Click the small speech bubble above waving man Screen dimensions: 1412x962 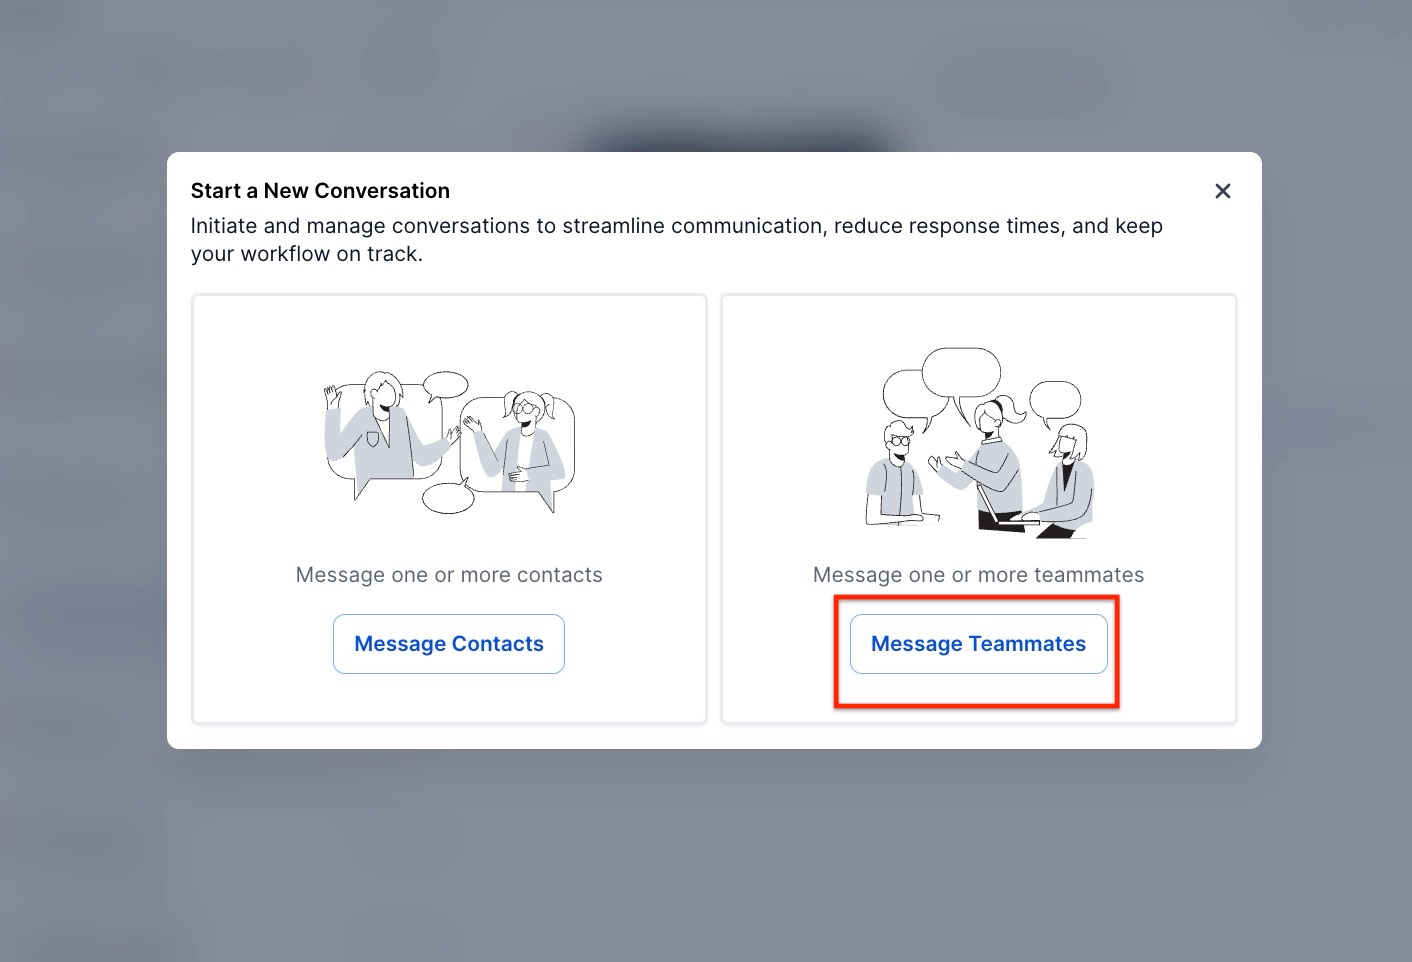445,386
